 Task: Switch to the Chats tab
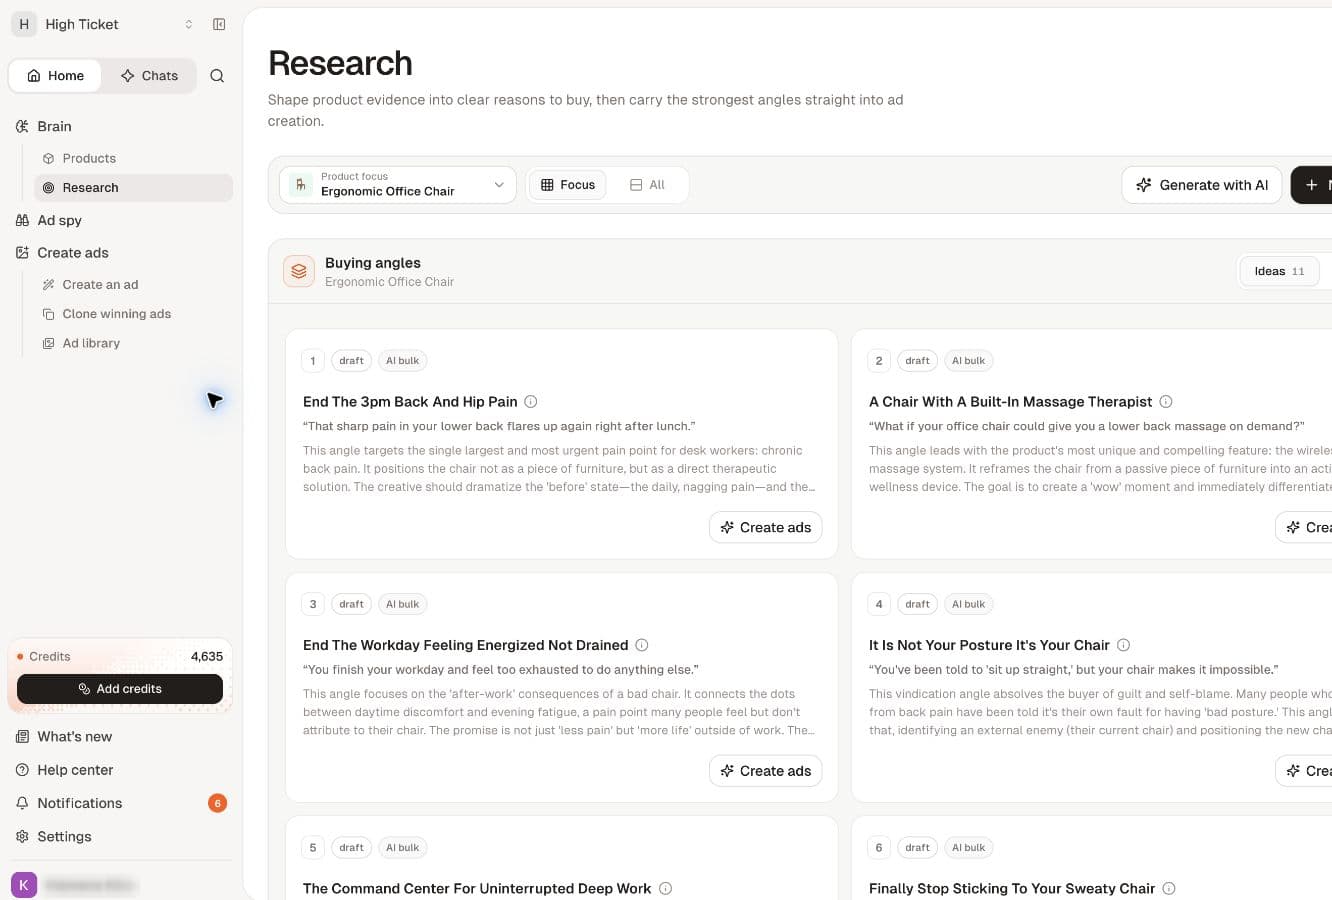(x=149, y=76)
